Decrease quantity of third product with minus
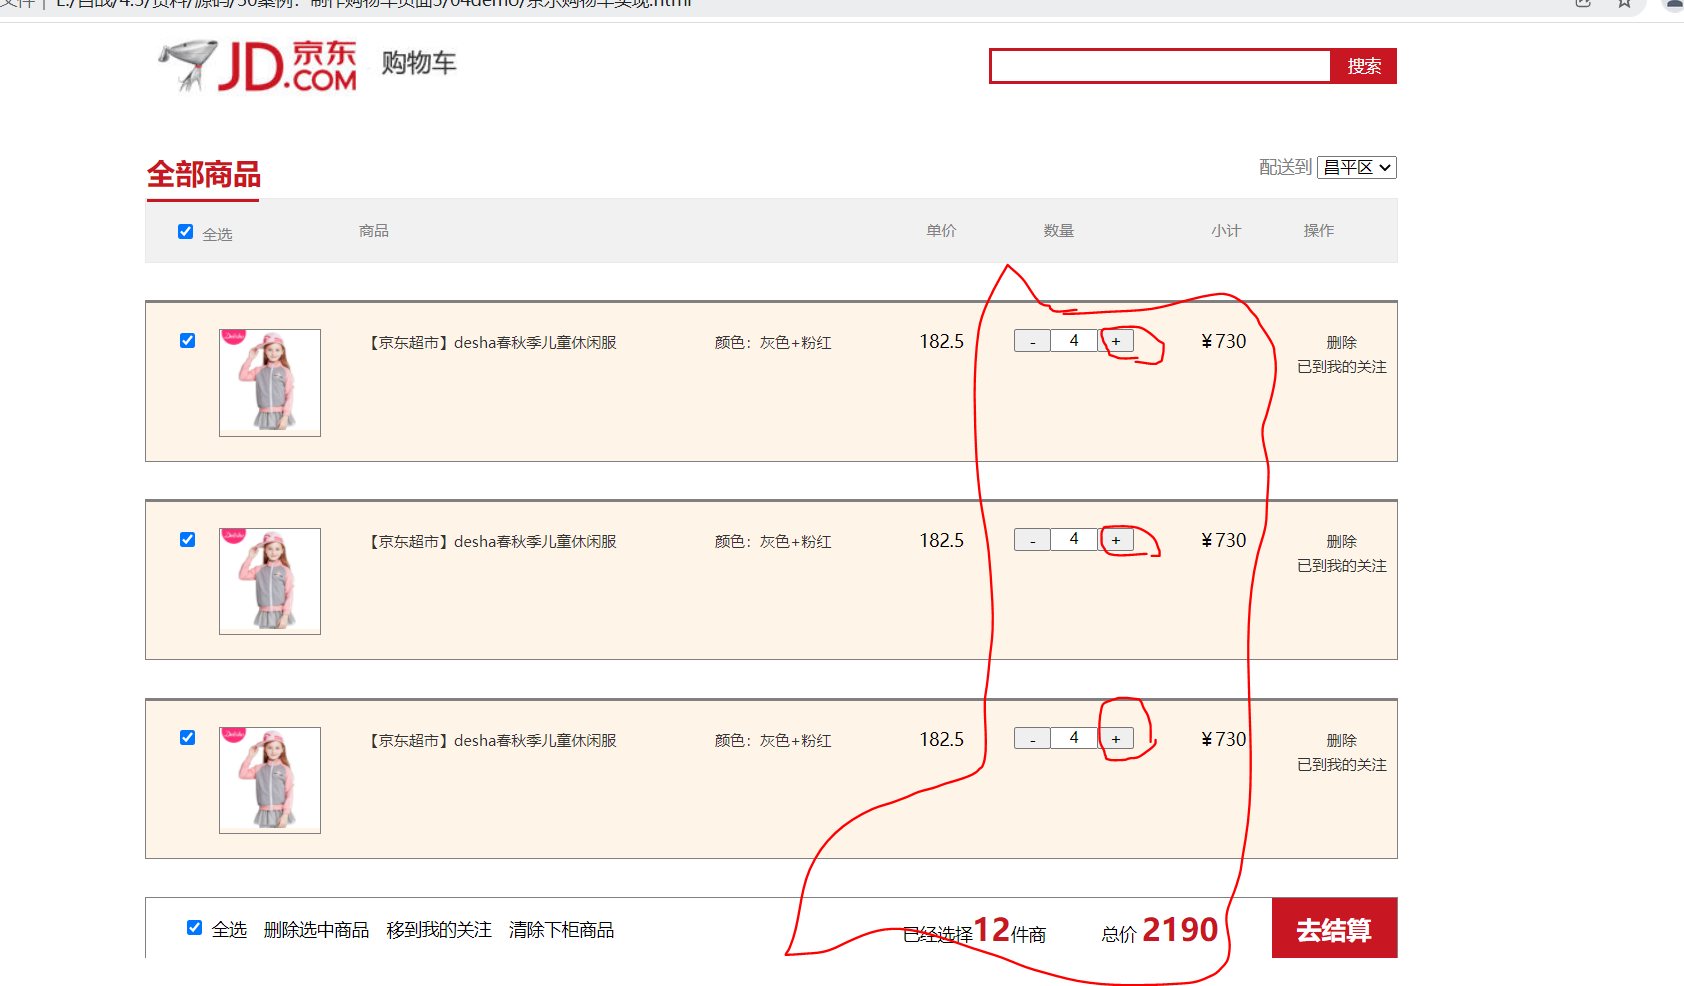This screenshot has height=986, width=1684. point(1032,739)
